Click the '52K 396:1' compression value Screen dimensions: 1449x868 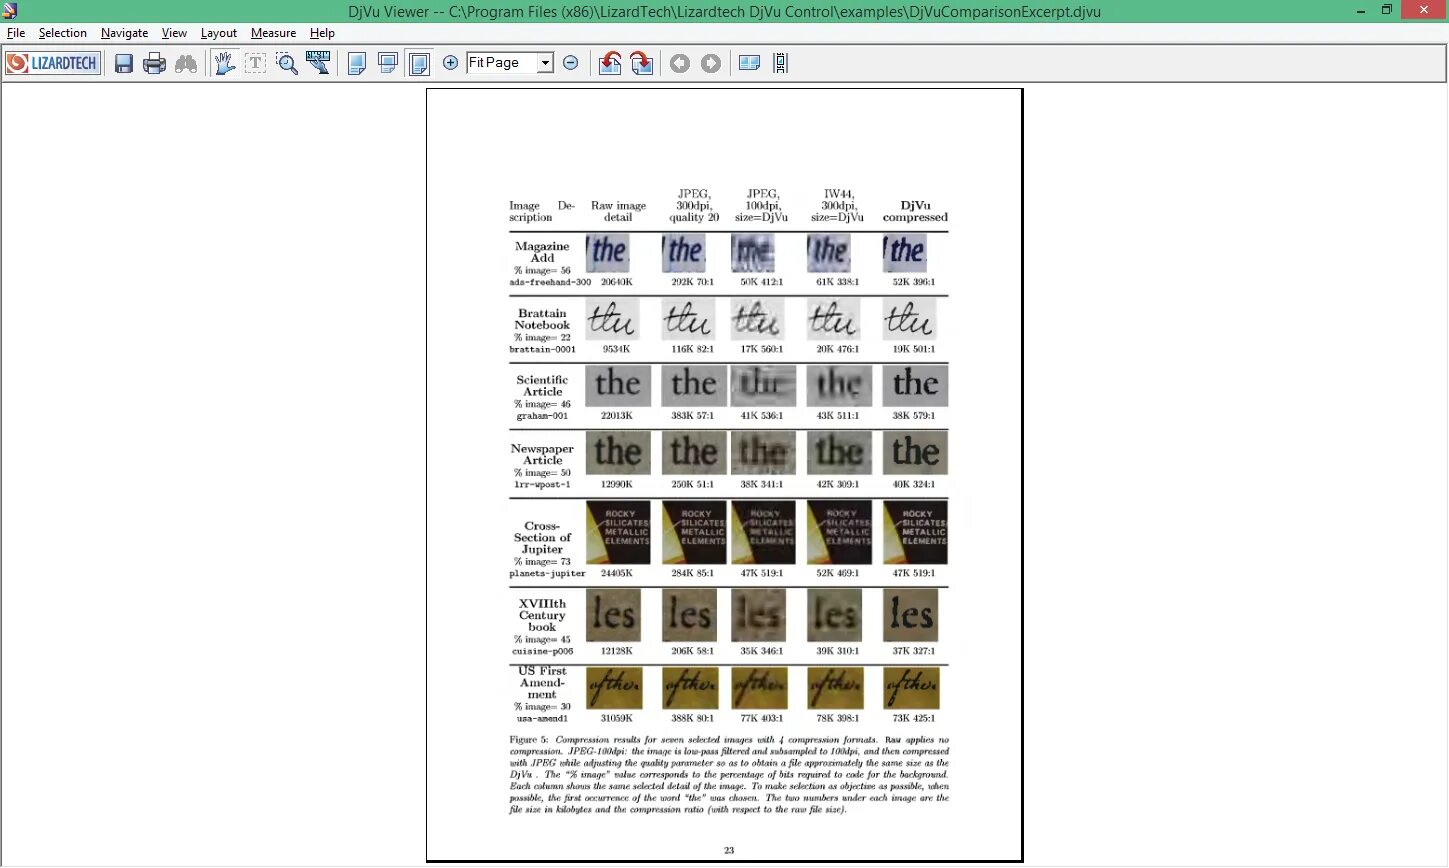coord(914,282)
